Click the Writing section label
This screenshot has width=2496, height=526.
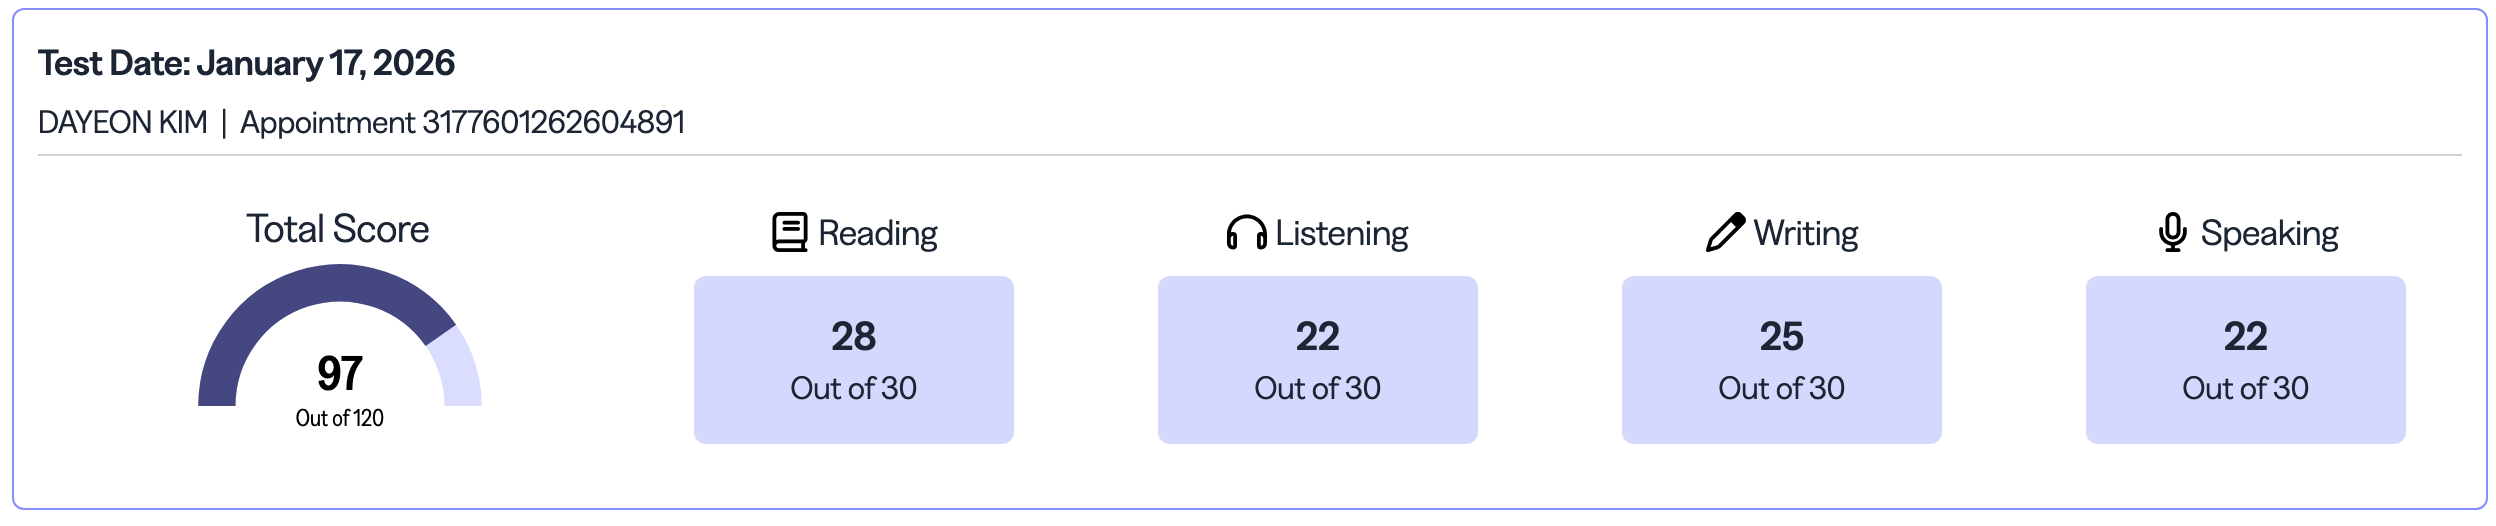click(1805, 234)
